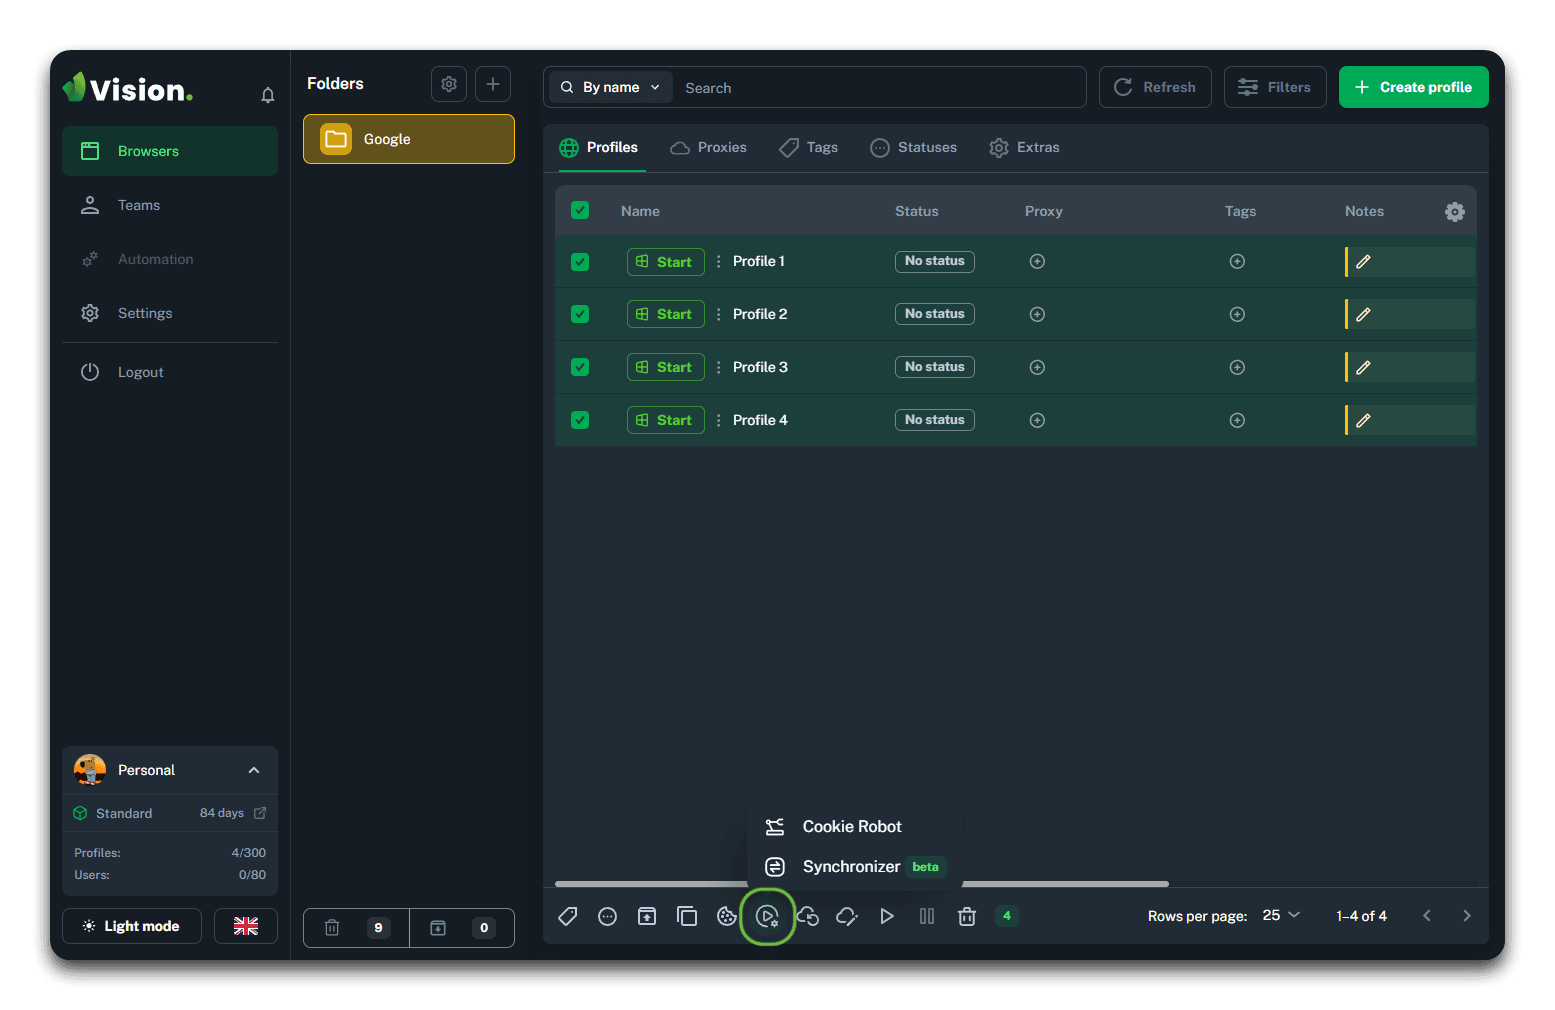Click the delete trash icon in bottom toolbar

click(x=967, y=916)
